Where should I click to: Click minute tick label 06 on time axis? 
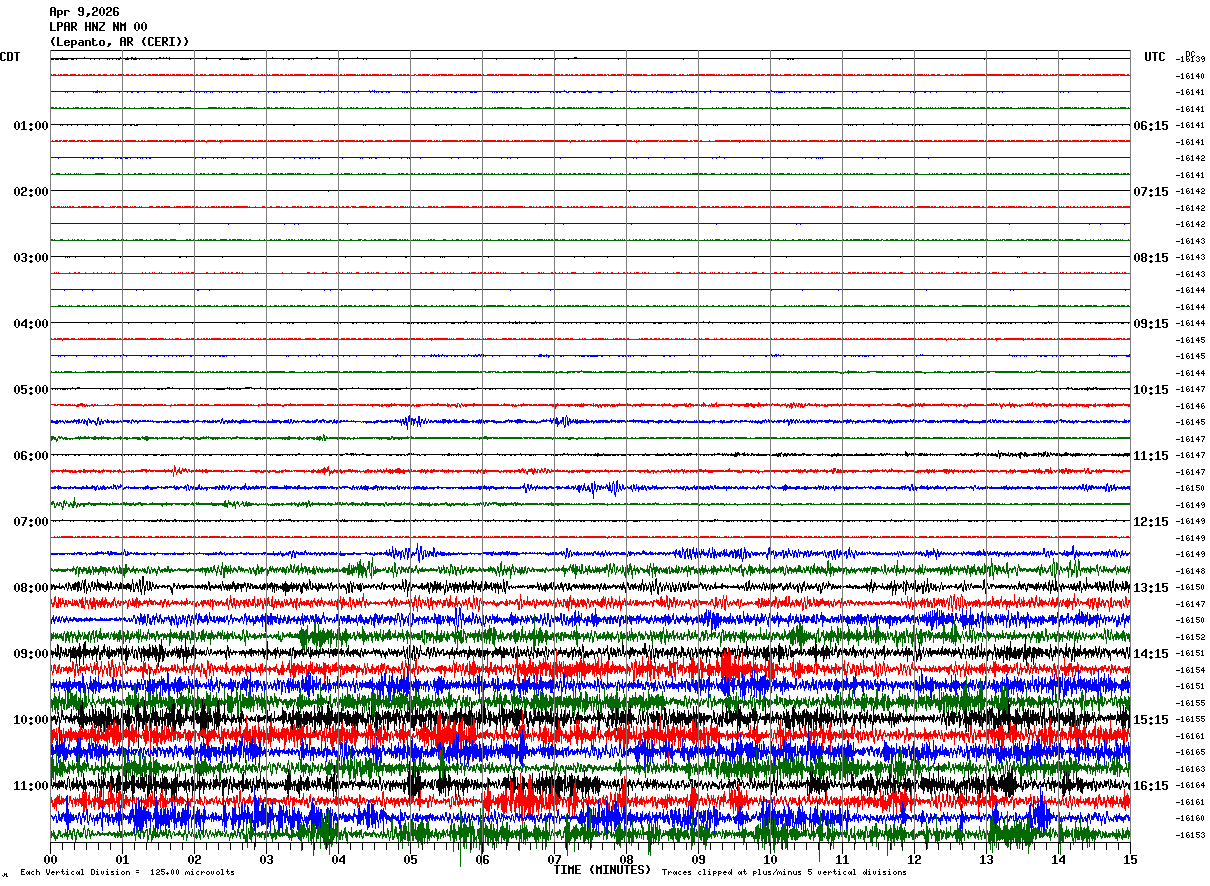(483, 859)
